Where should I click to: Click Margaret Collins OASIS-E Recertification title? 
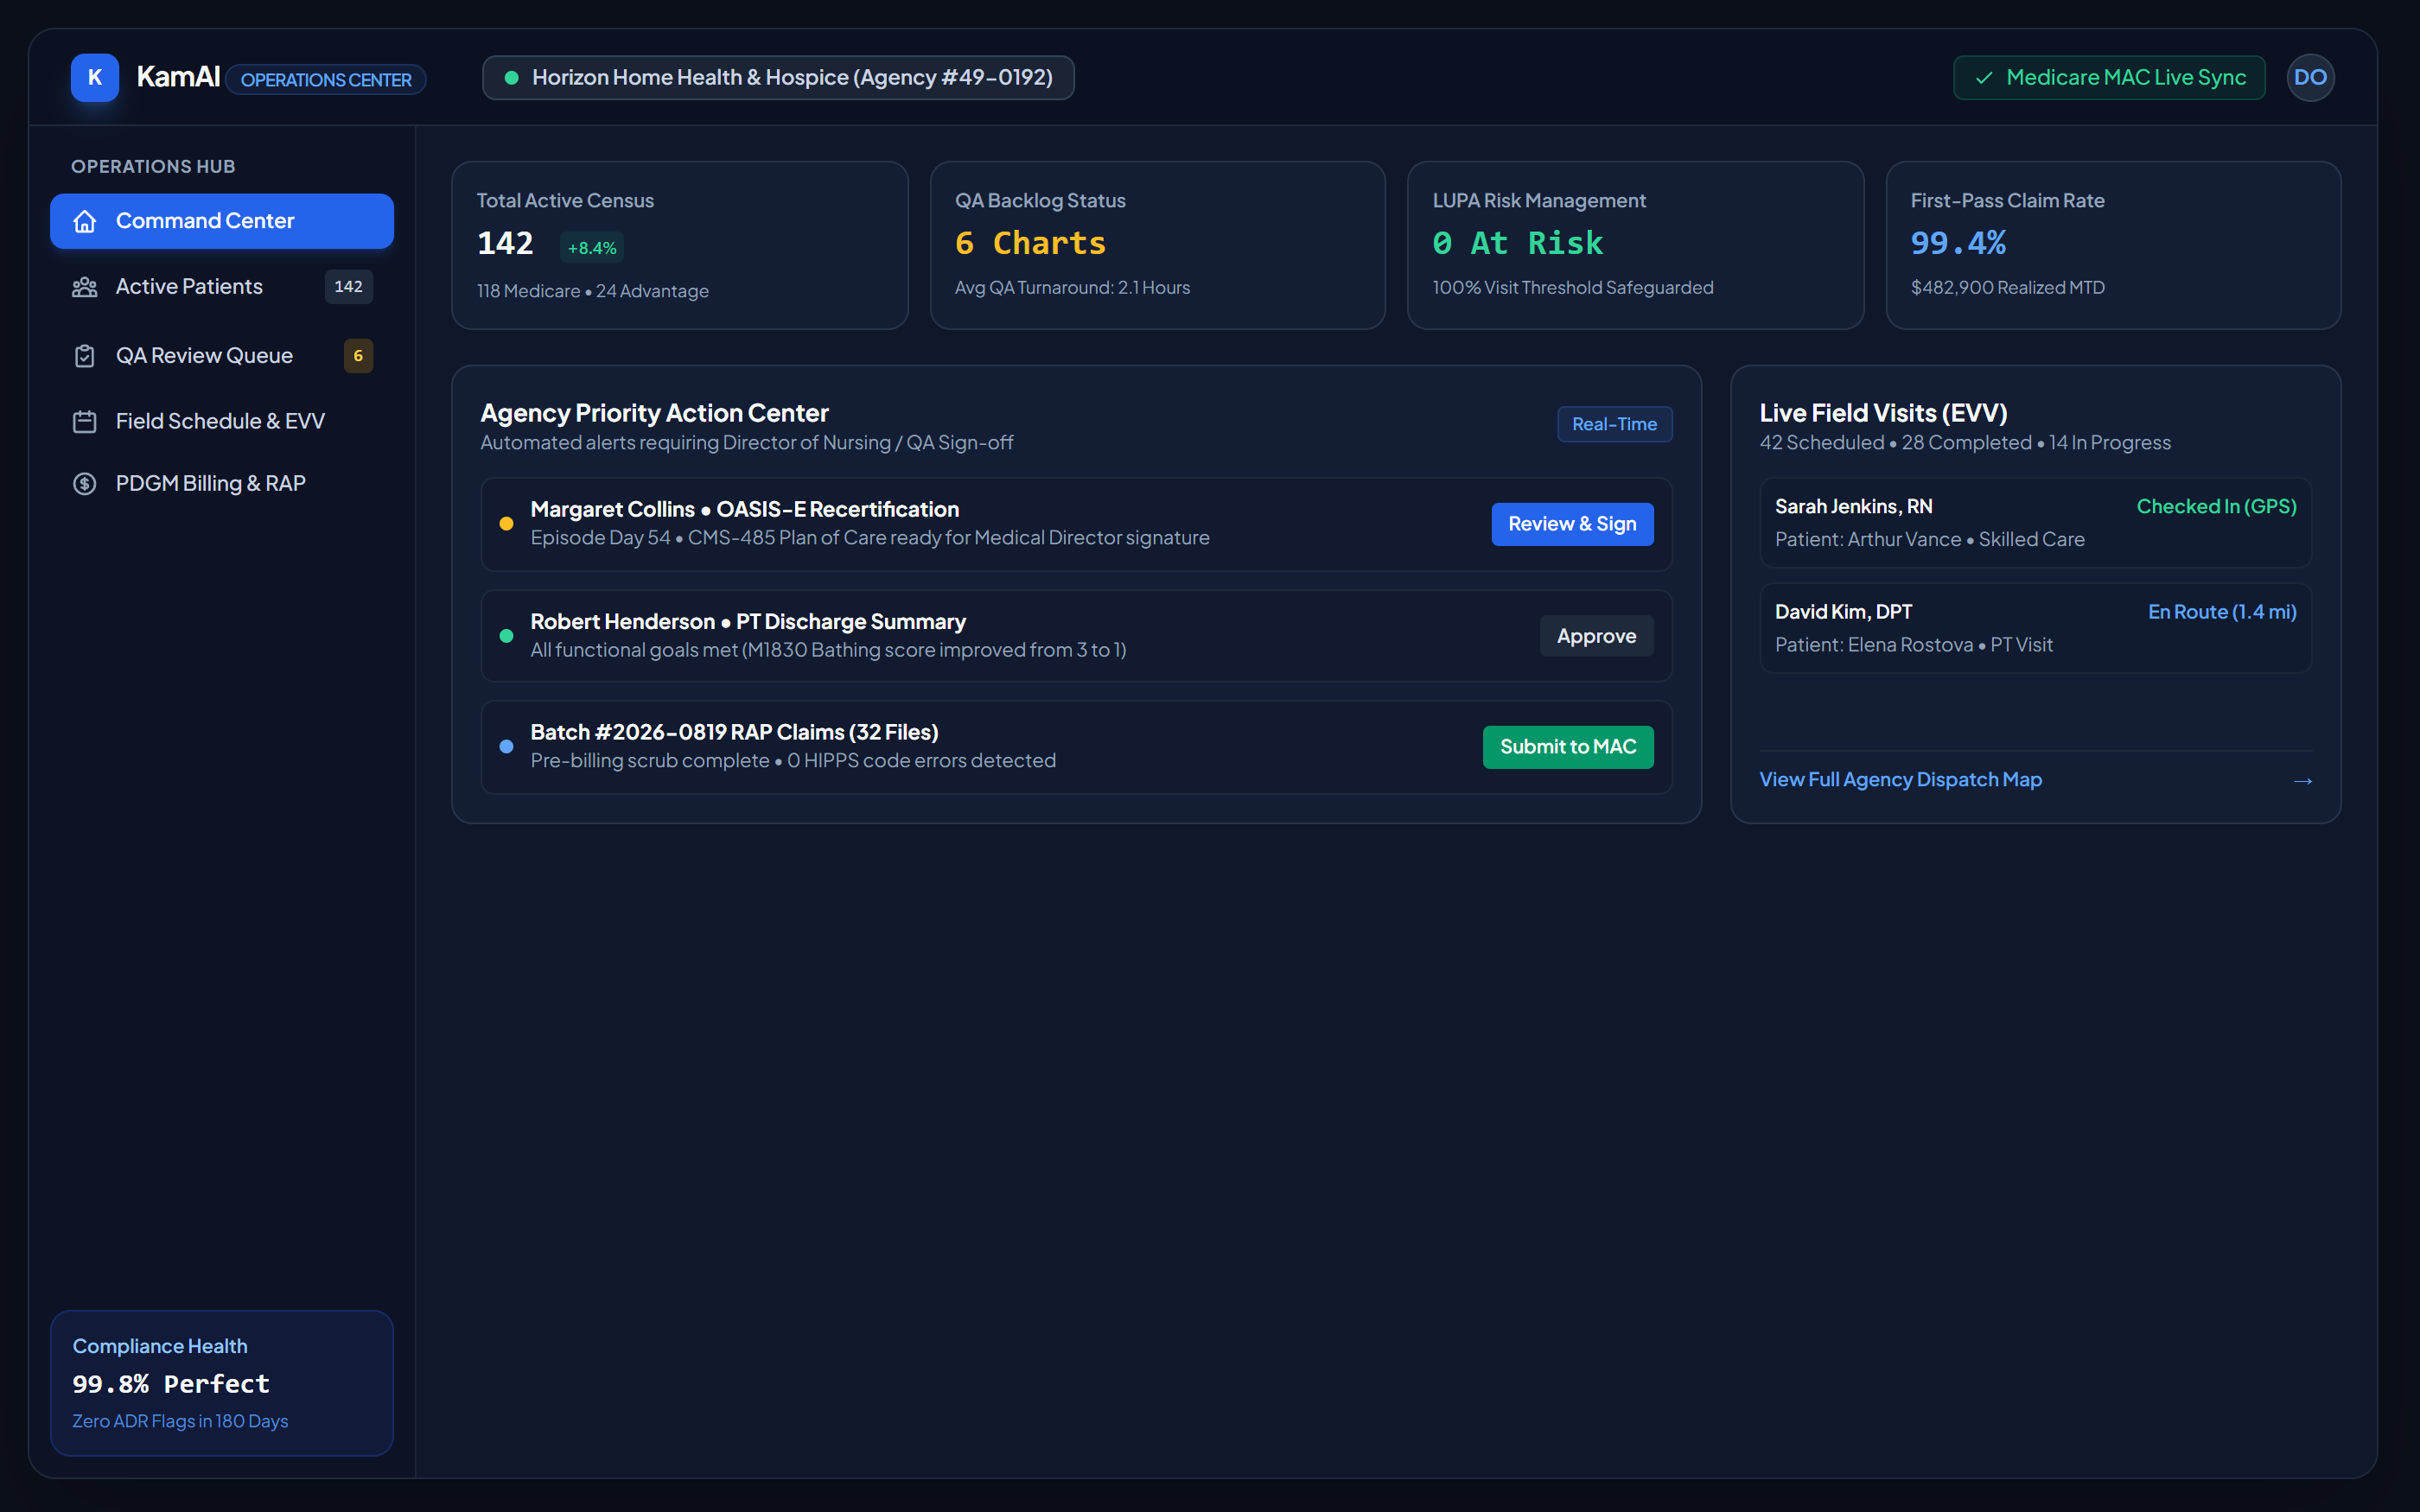(x=745, y=510)
